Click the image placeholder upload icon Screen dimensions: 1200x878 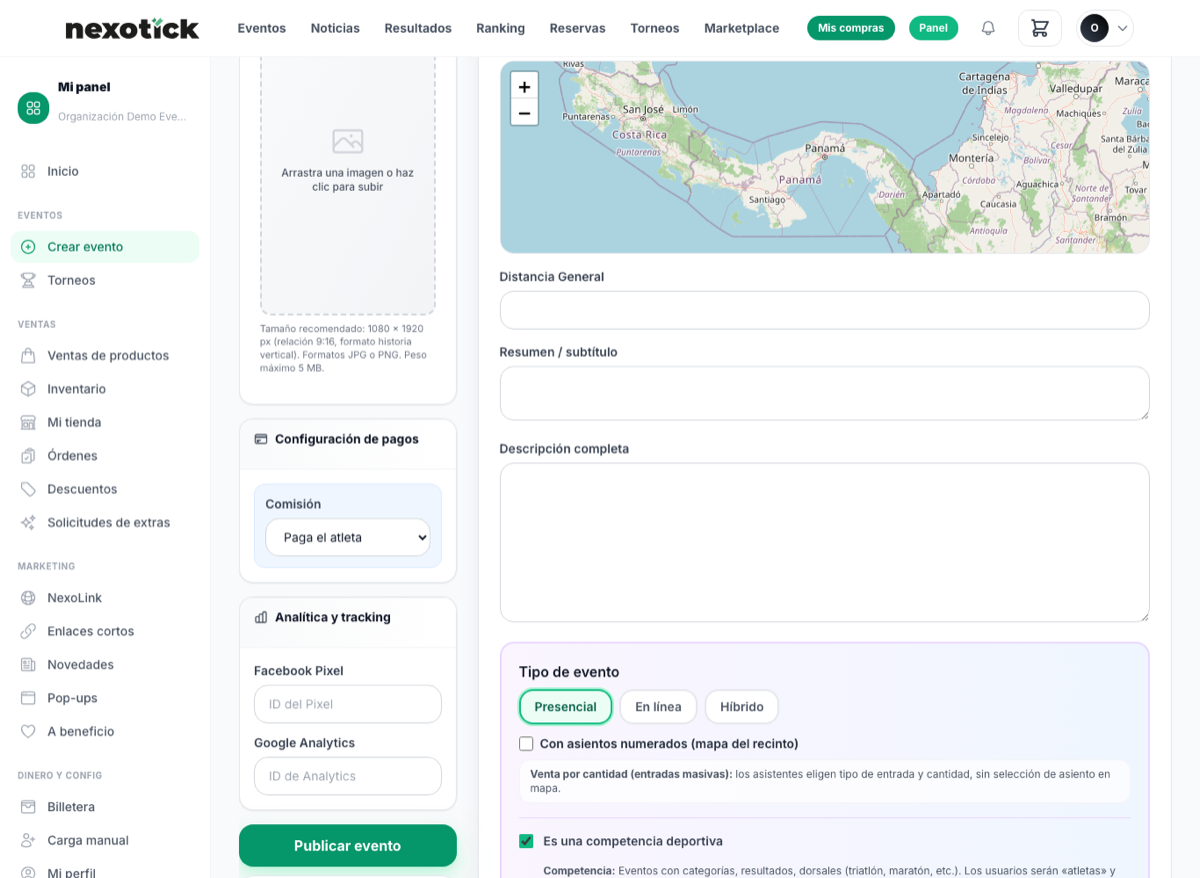coord(348,141)
